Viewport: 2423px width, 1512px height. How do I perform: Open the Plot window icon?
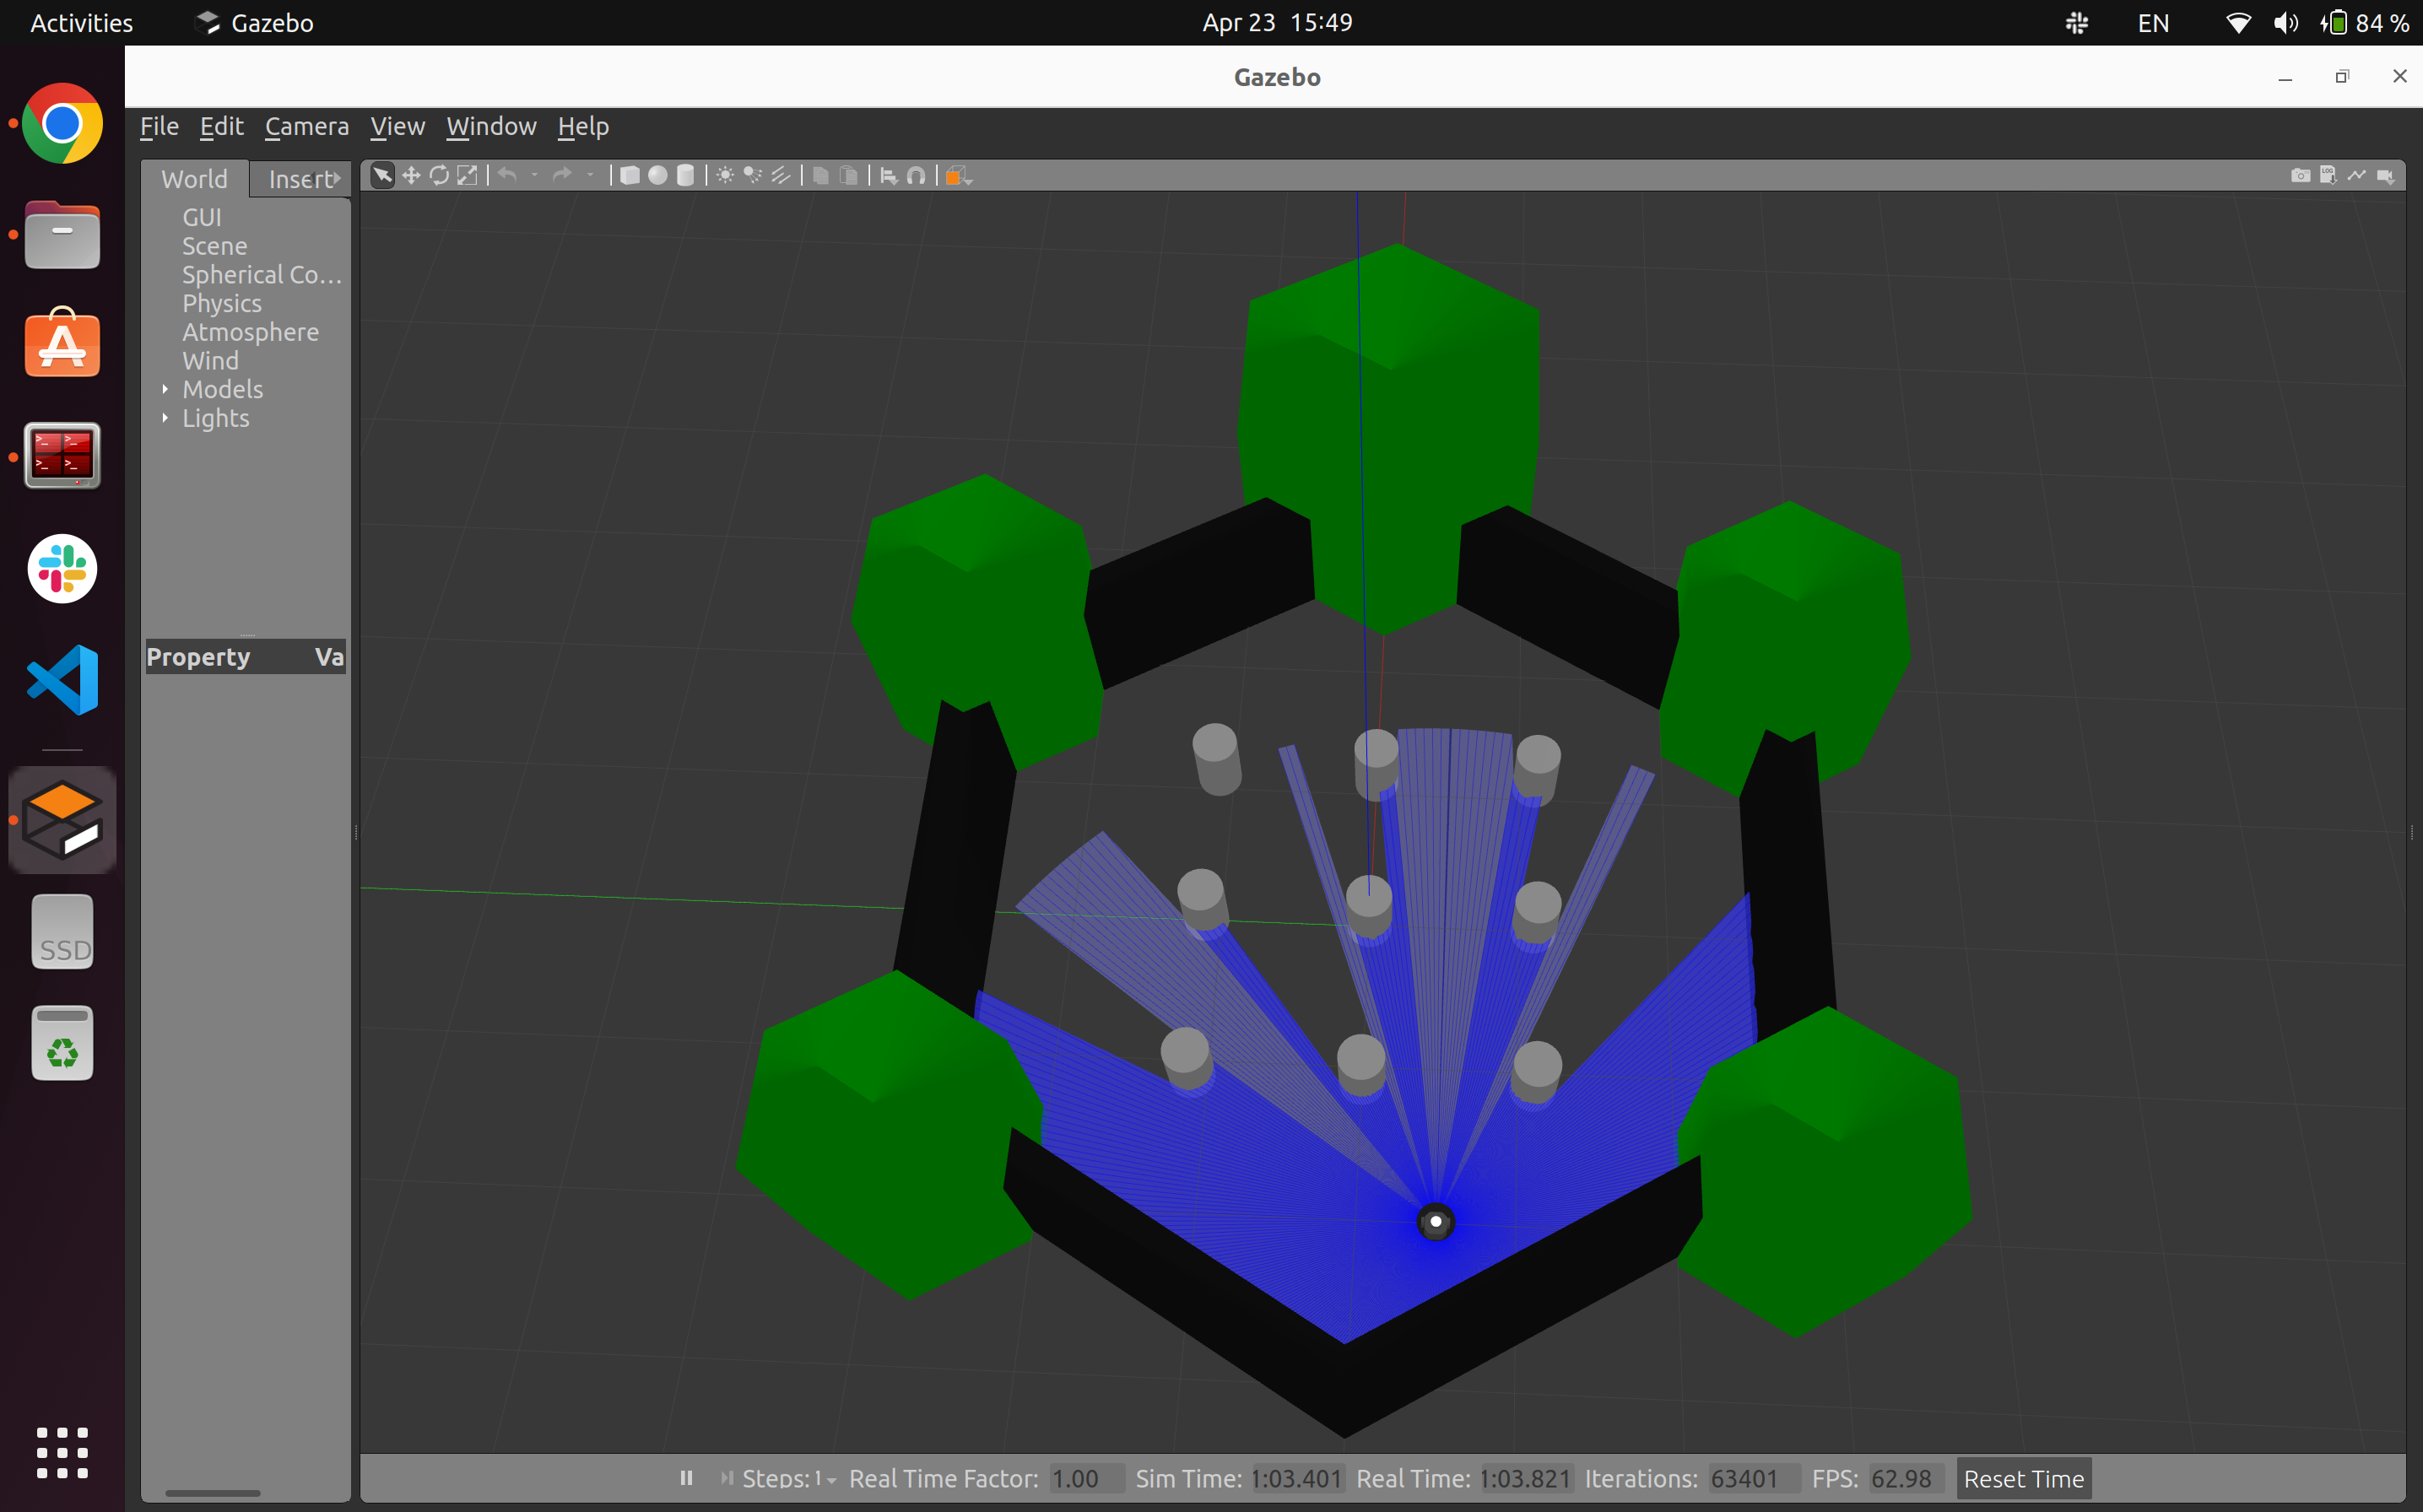[x=2357, y=176]
